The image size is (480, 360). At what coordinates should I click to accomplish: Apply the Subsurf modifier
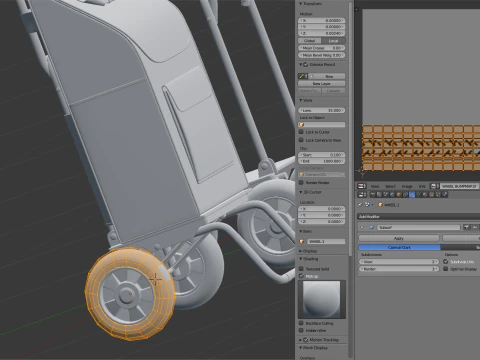click(x=399, y=238)
